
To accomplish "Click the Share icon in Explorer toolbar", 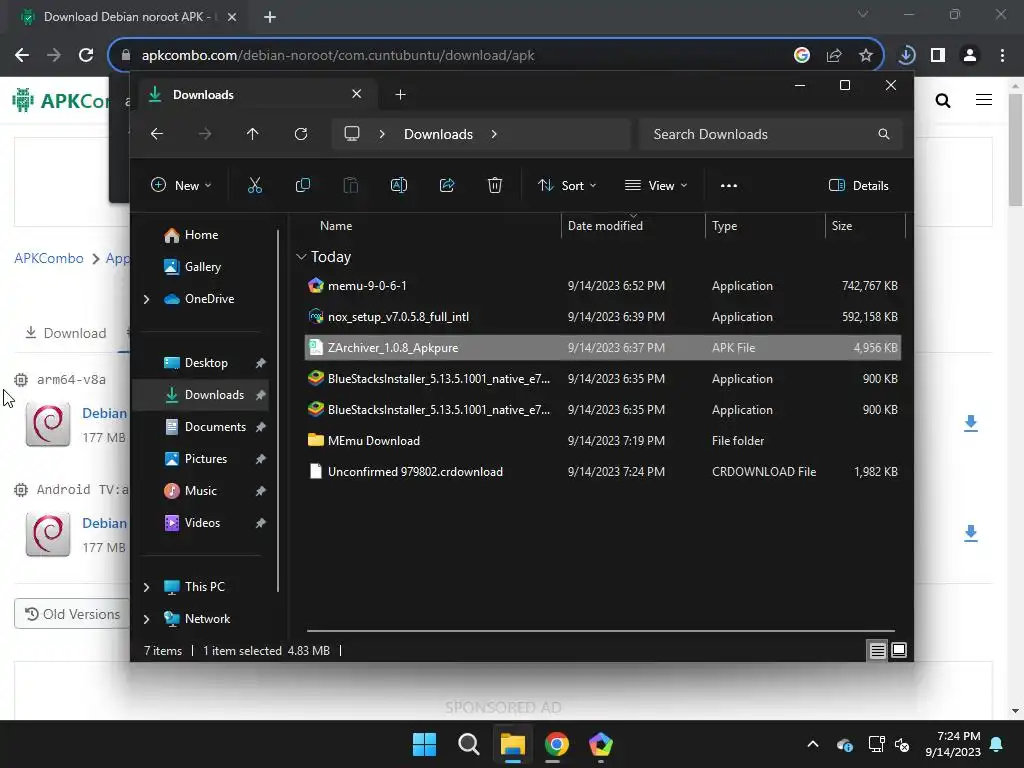I will pos(447,185).
